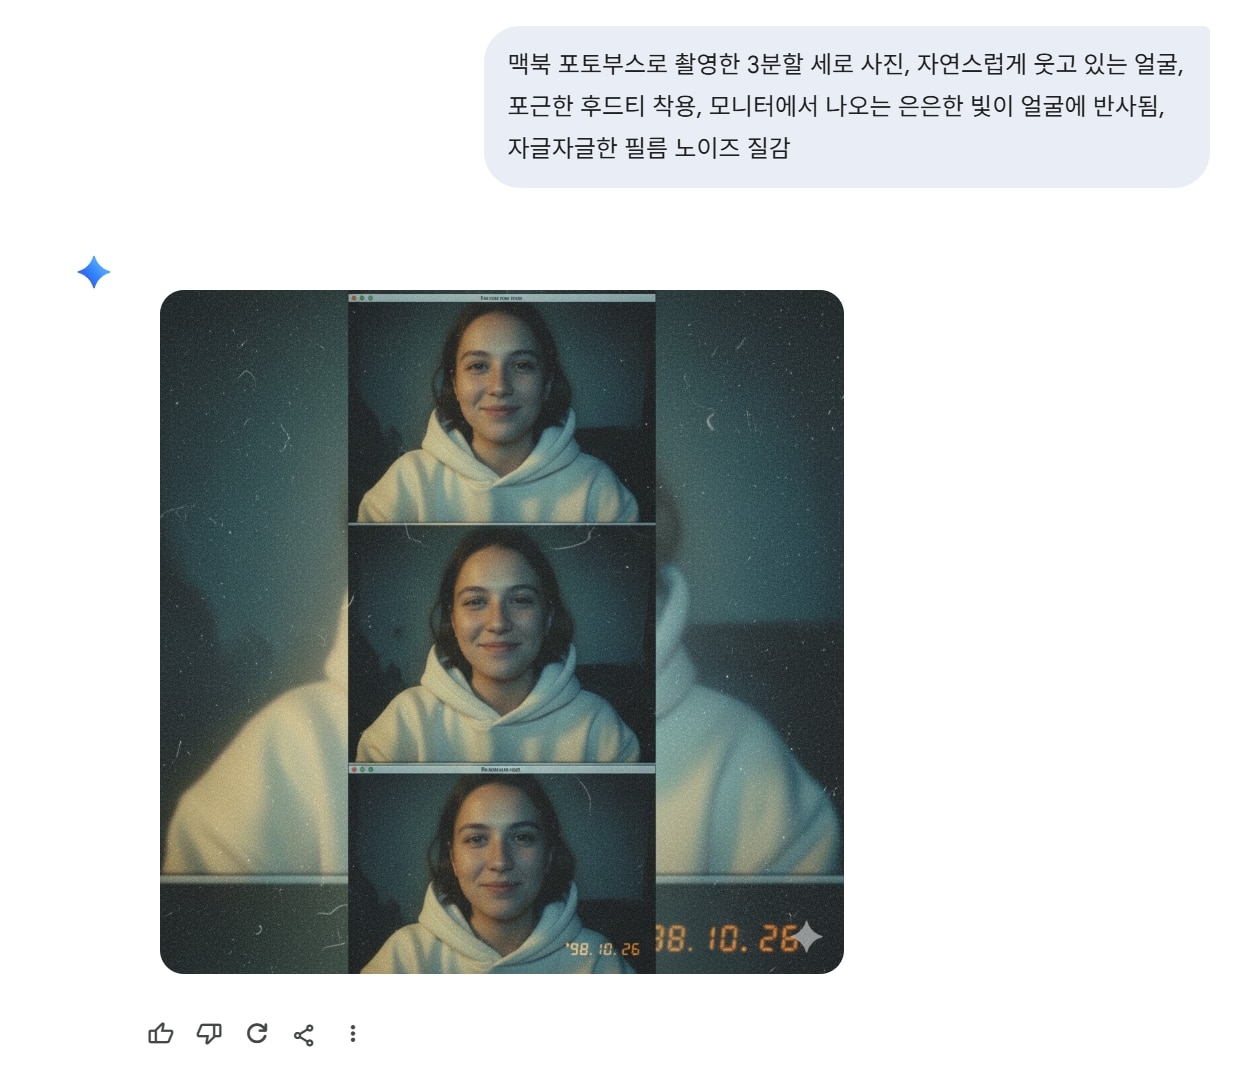Thumbs down the generated image
Screen dimensions: 1251x1082
[x=208, y=1035]
